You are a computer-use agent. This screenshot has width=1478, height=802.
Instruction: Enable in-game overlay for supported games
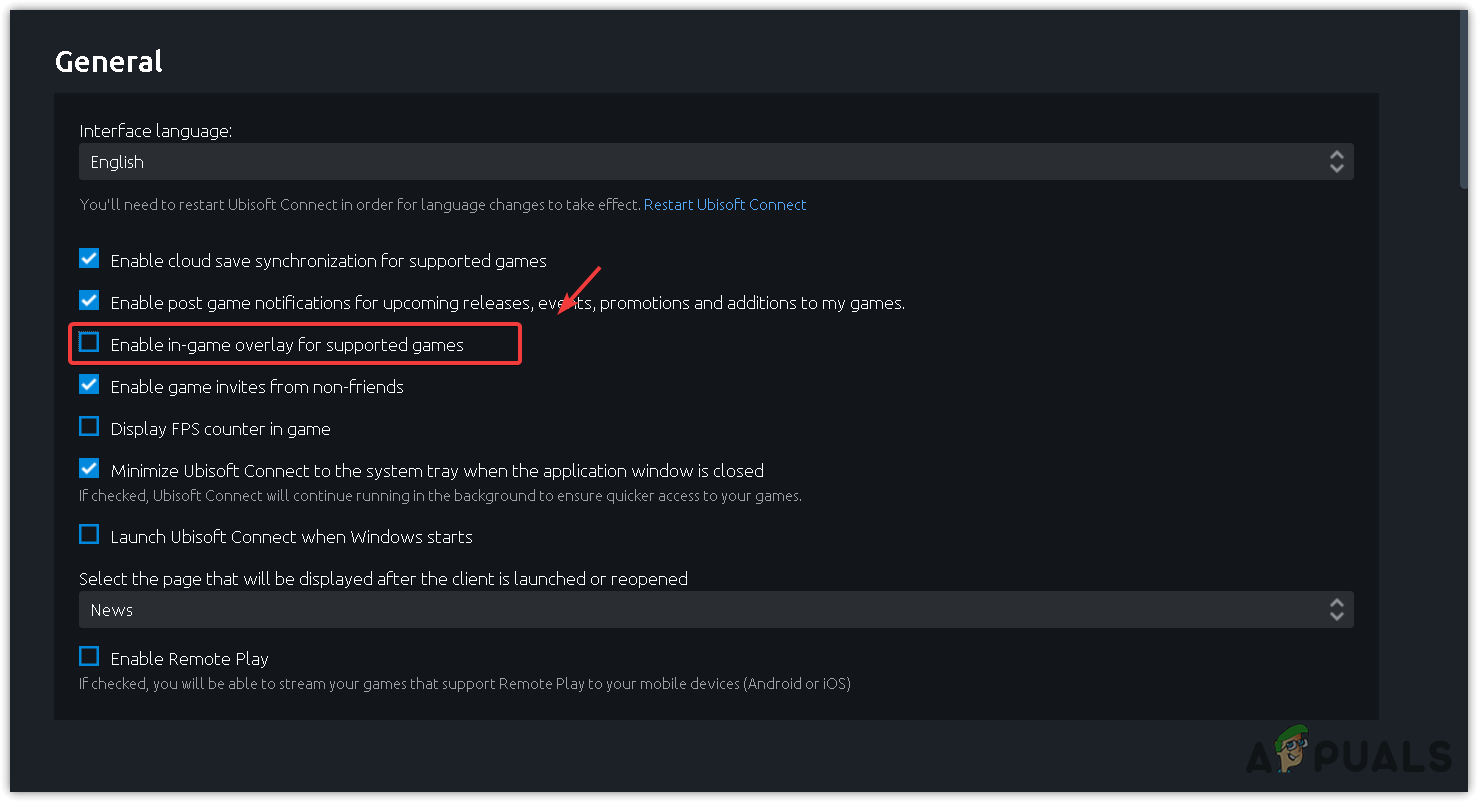pyautogui.click(x=90, y=343)
